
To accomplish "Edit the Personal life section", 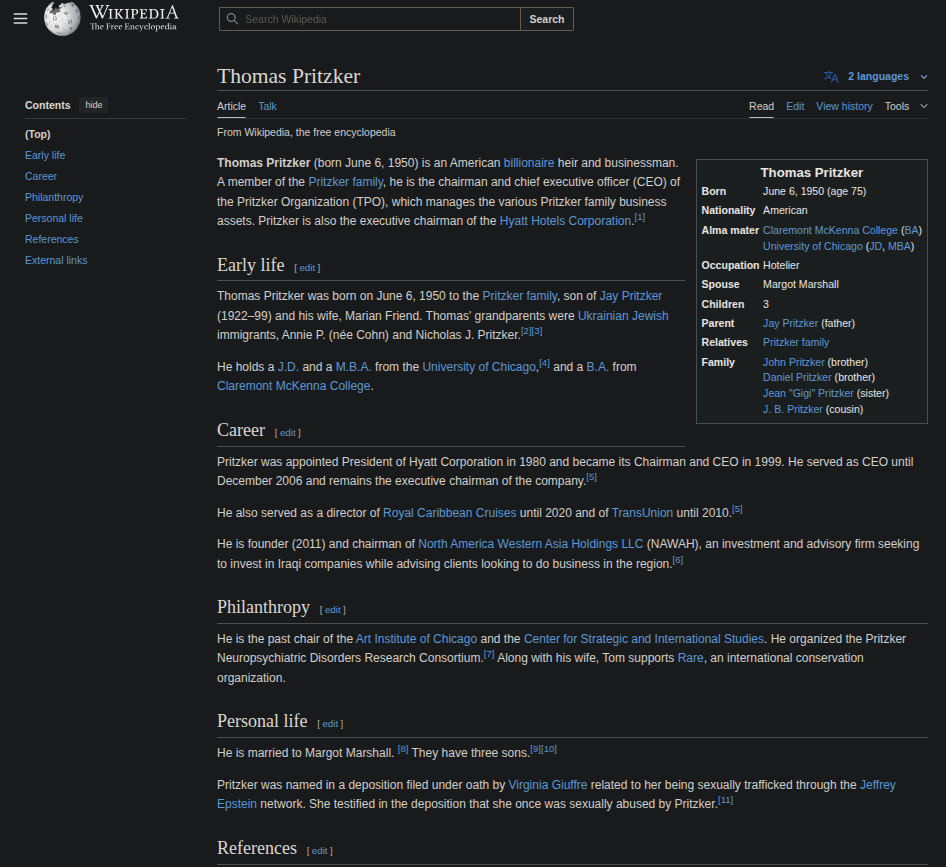I will tap(330, 724).
